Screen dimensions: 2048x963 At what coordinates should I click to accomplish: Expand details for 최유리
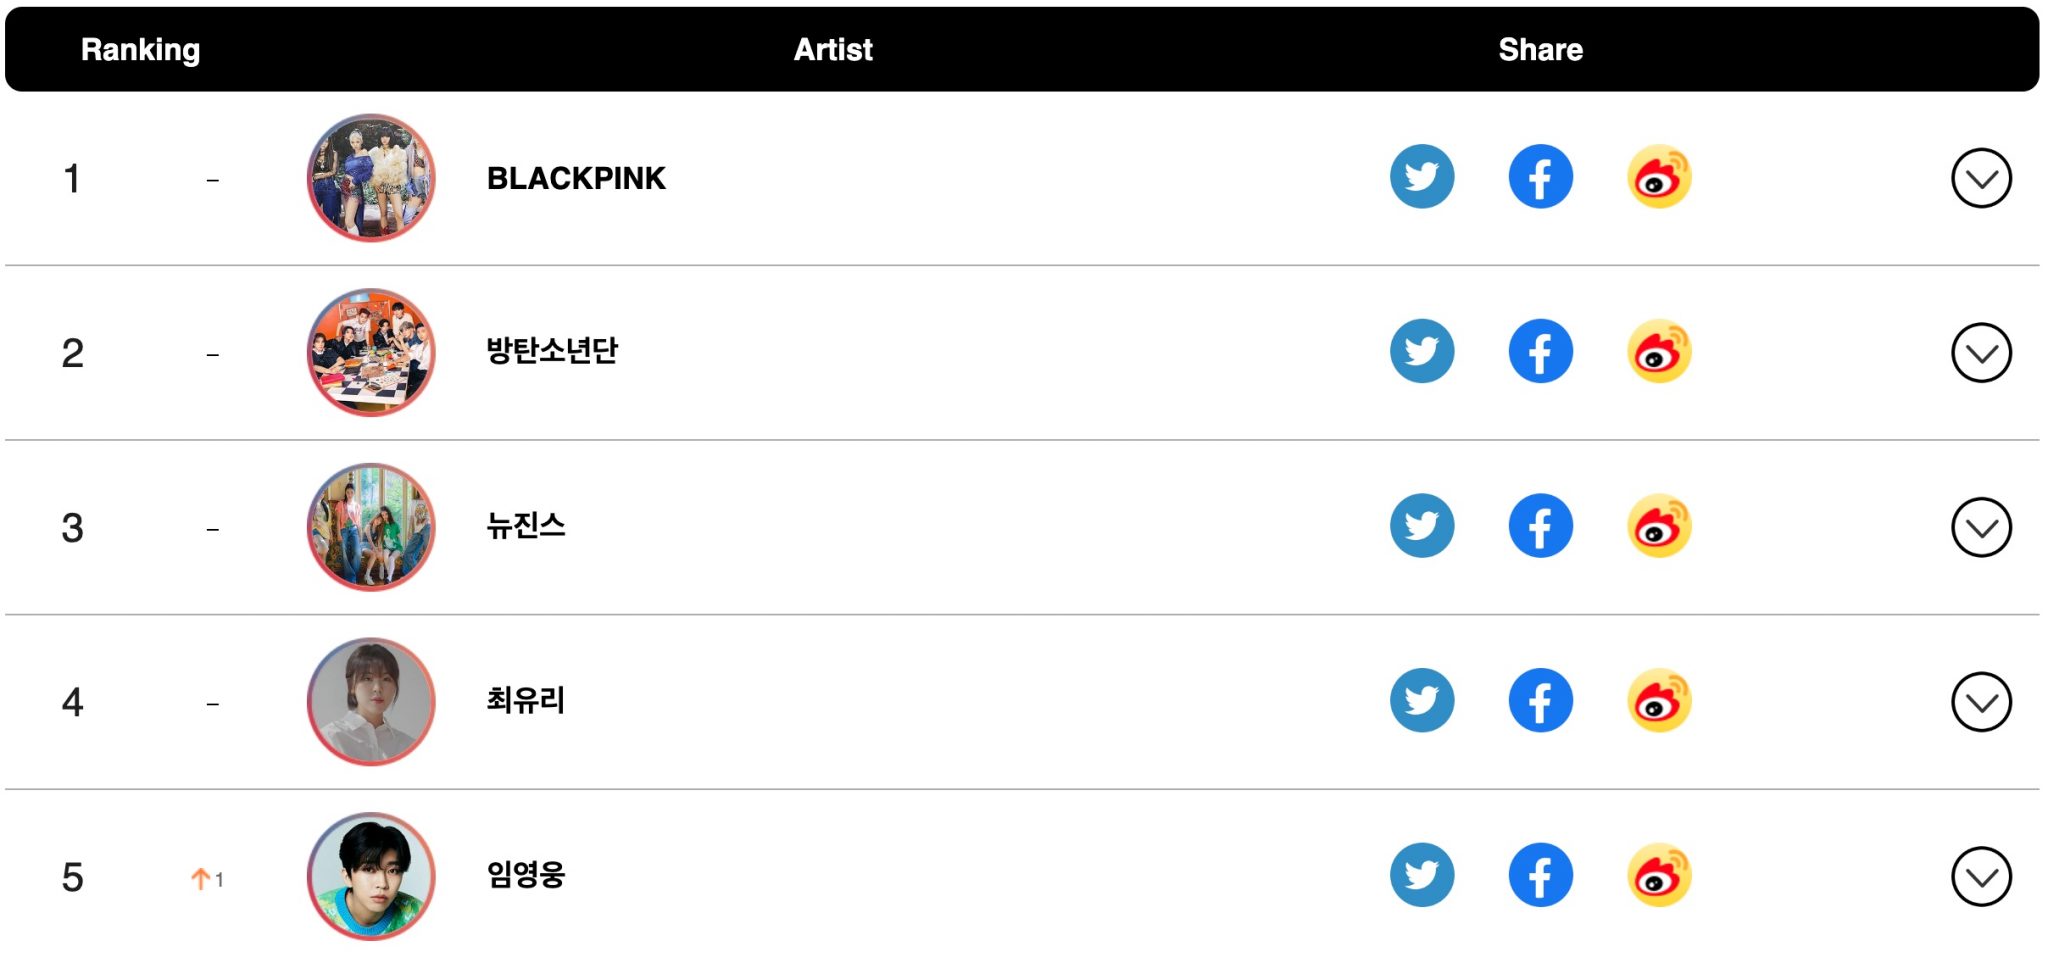tap(1982, 700)
